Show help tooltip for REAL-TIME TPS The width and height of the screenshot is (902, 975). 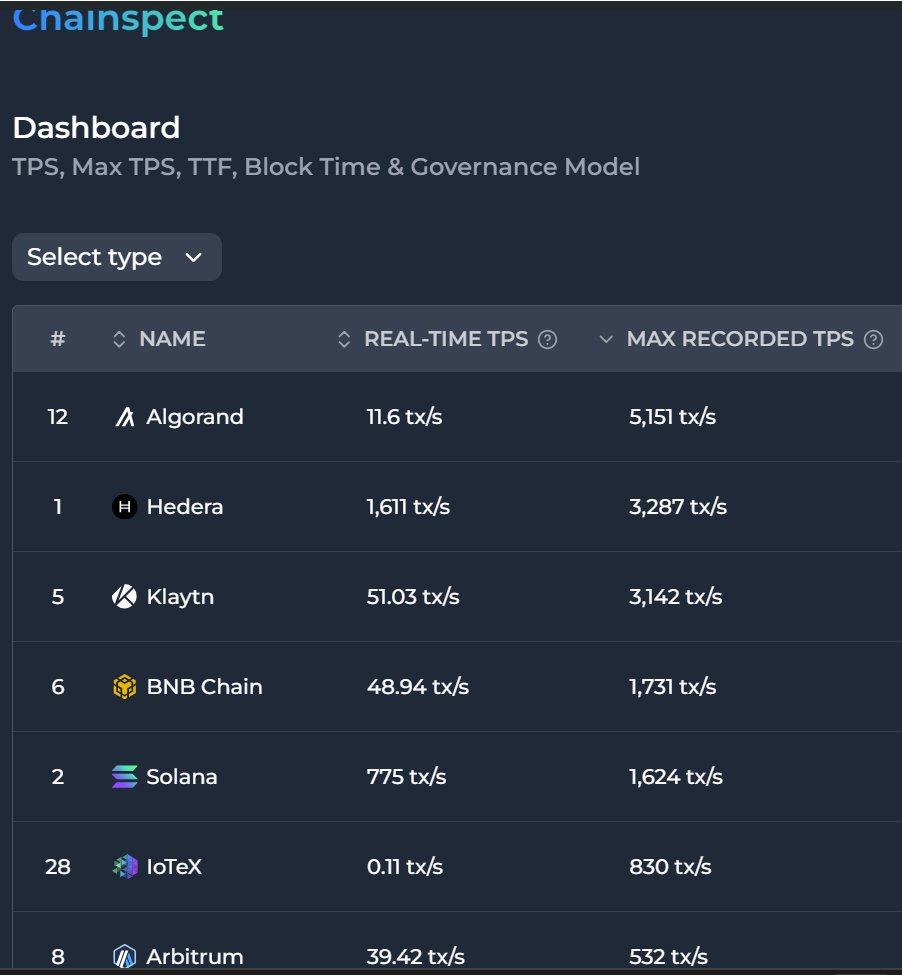(x=547, y=340)
